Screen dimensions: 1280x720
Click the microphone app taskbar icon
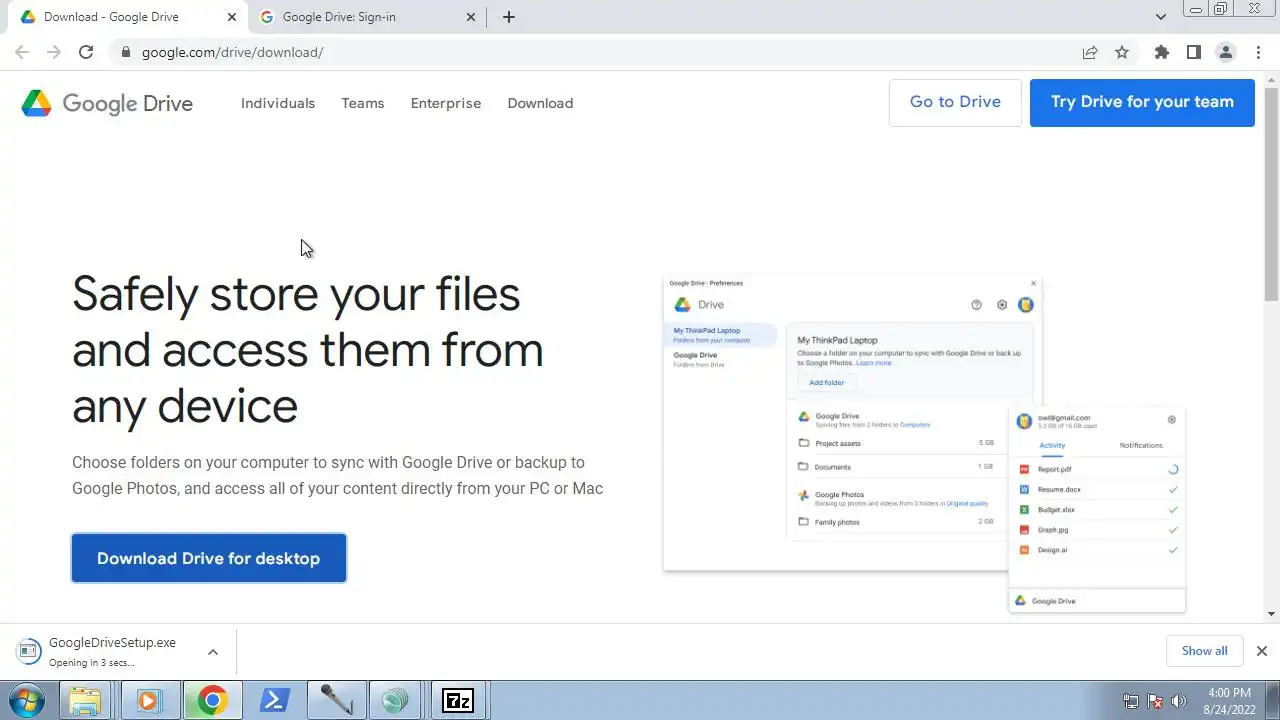[336, 700]
